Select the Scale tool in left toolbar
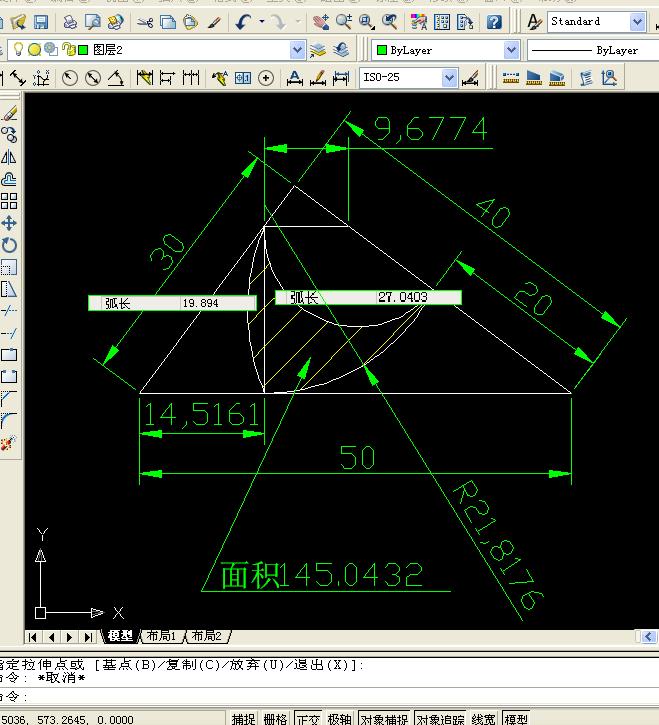This screenshot has height=725, width=659. point(9,267)
